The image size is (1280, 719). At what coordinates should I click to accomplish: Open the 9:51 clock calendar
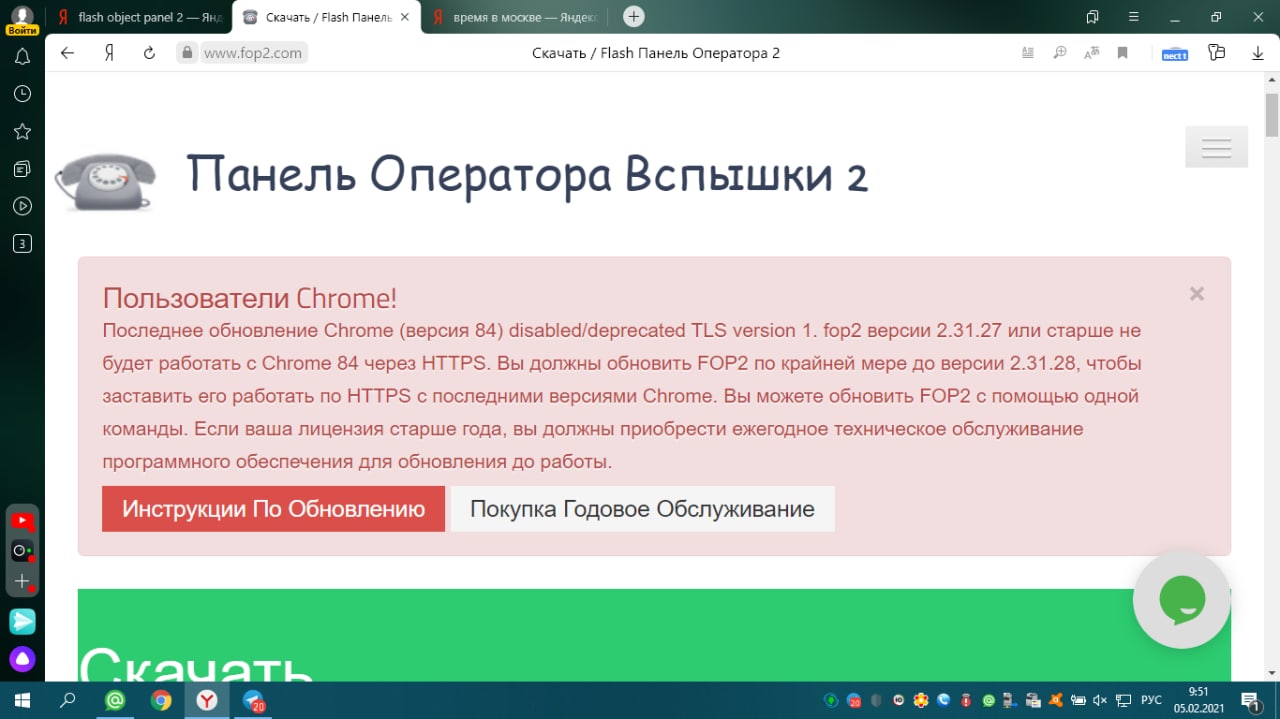click(1198, 700)
